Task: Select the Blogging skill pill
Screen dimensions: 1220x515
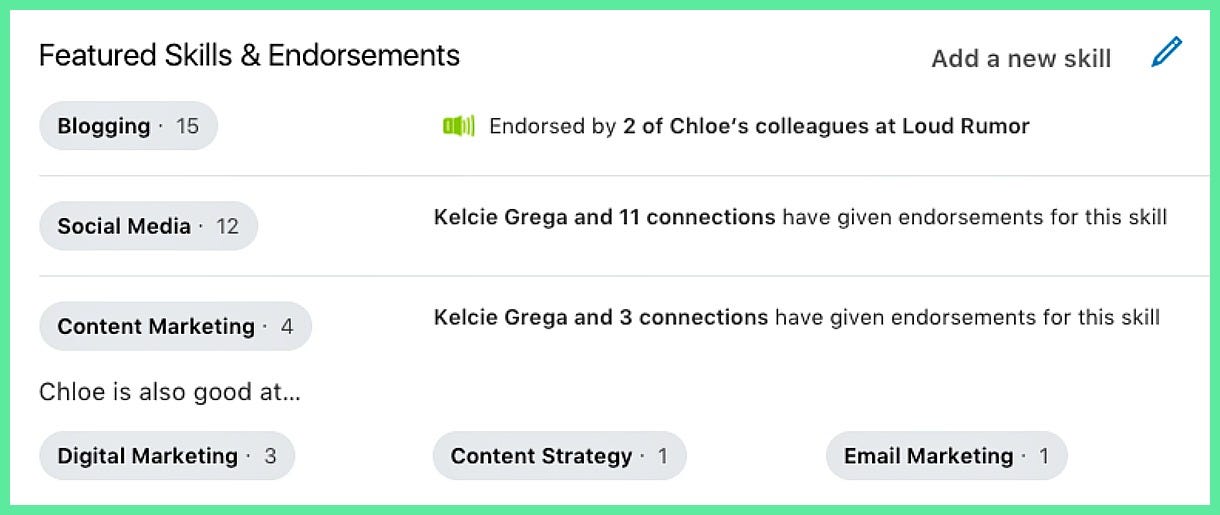Action: click(x=128, y=126)
